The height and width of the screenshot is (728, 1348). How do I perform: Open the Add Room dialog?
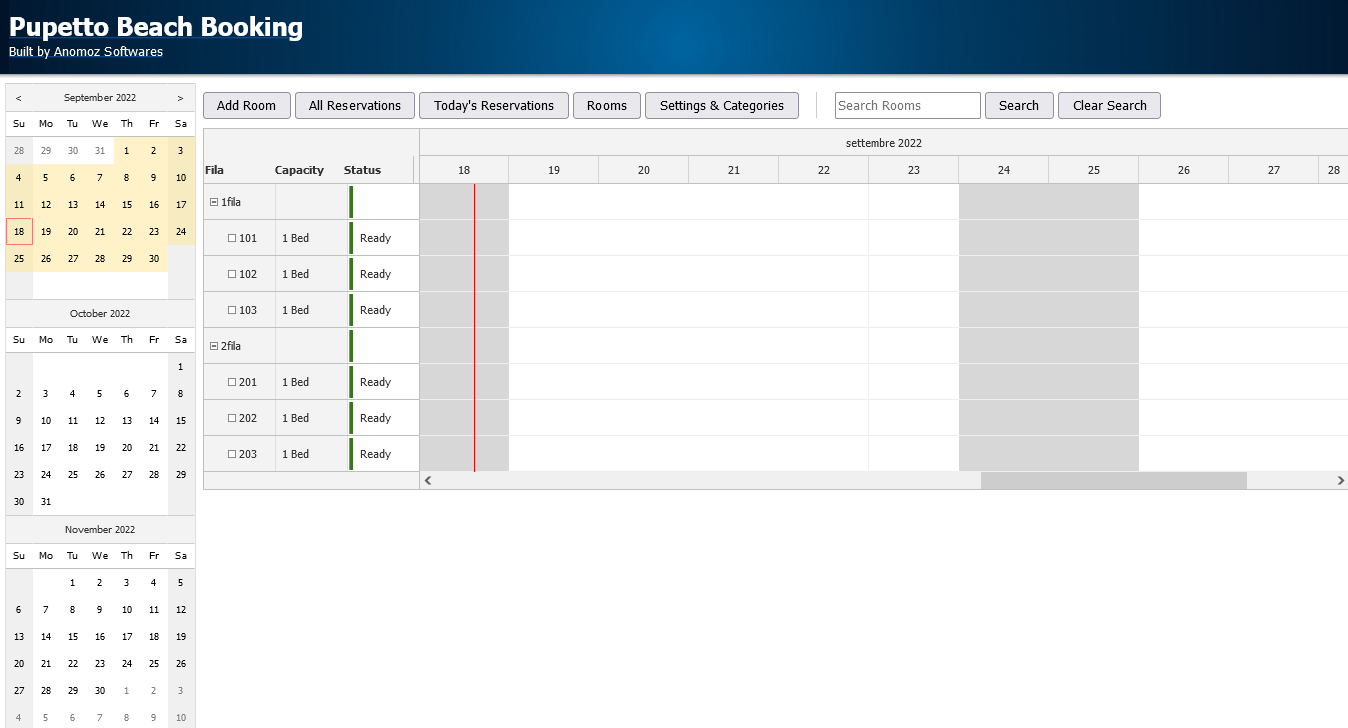click(x=246, y=105)
